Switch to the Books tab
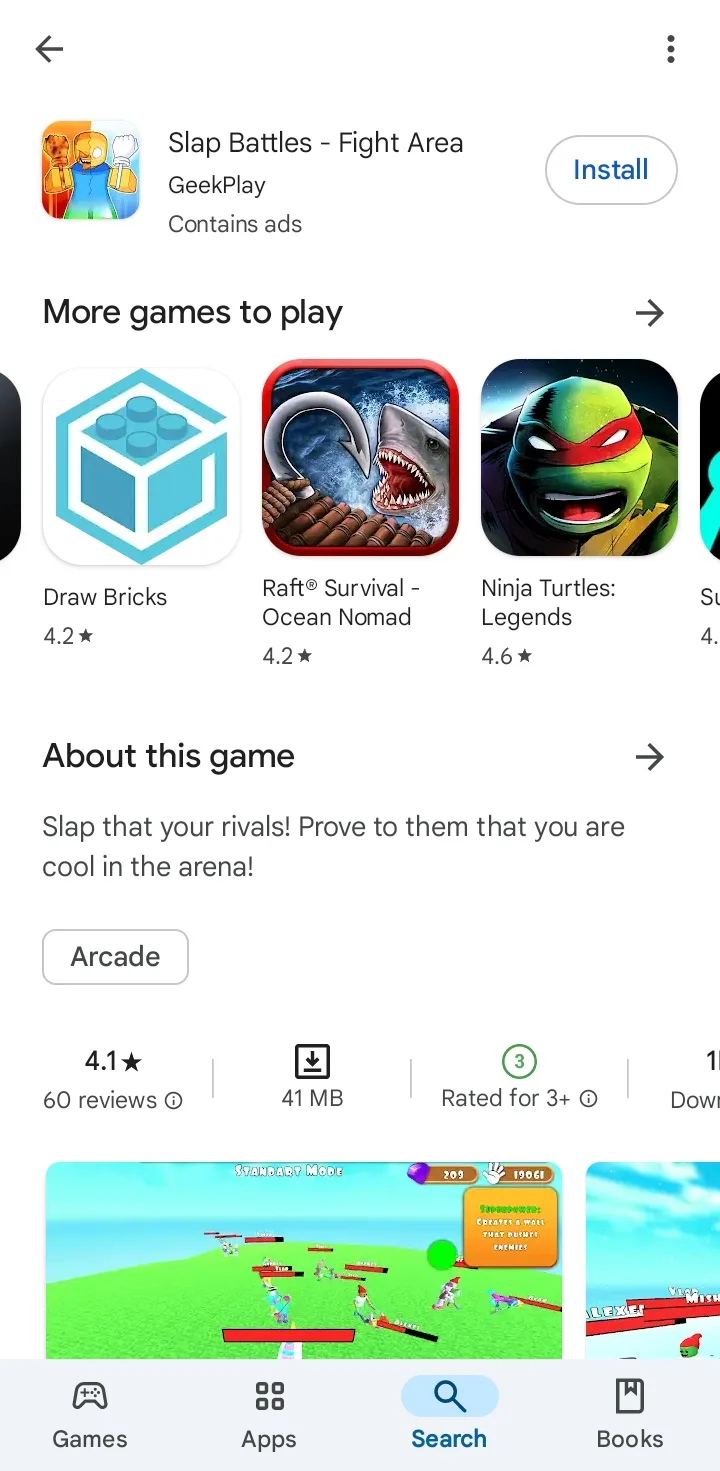The image size is (720, 1471). 630,1415
